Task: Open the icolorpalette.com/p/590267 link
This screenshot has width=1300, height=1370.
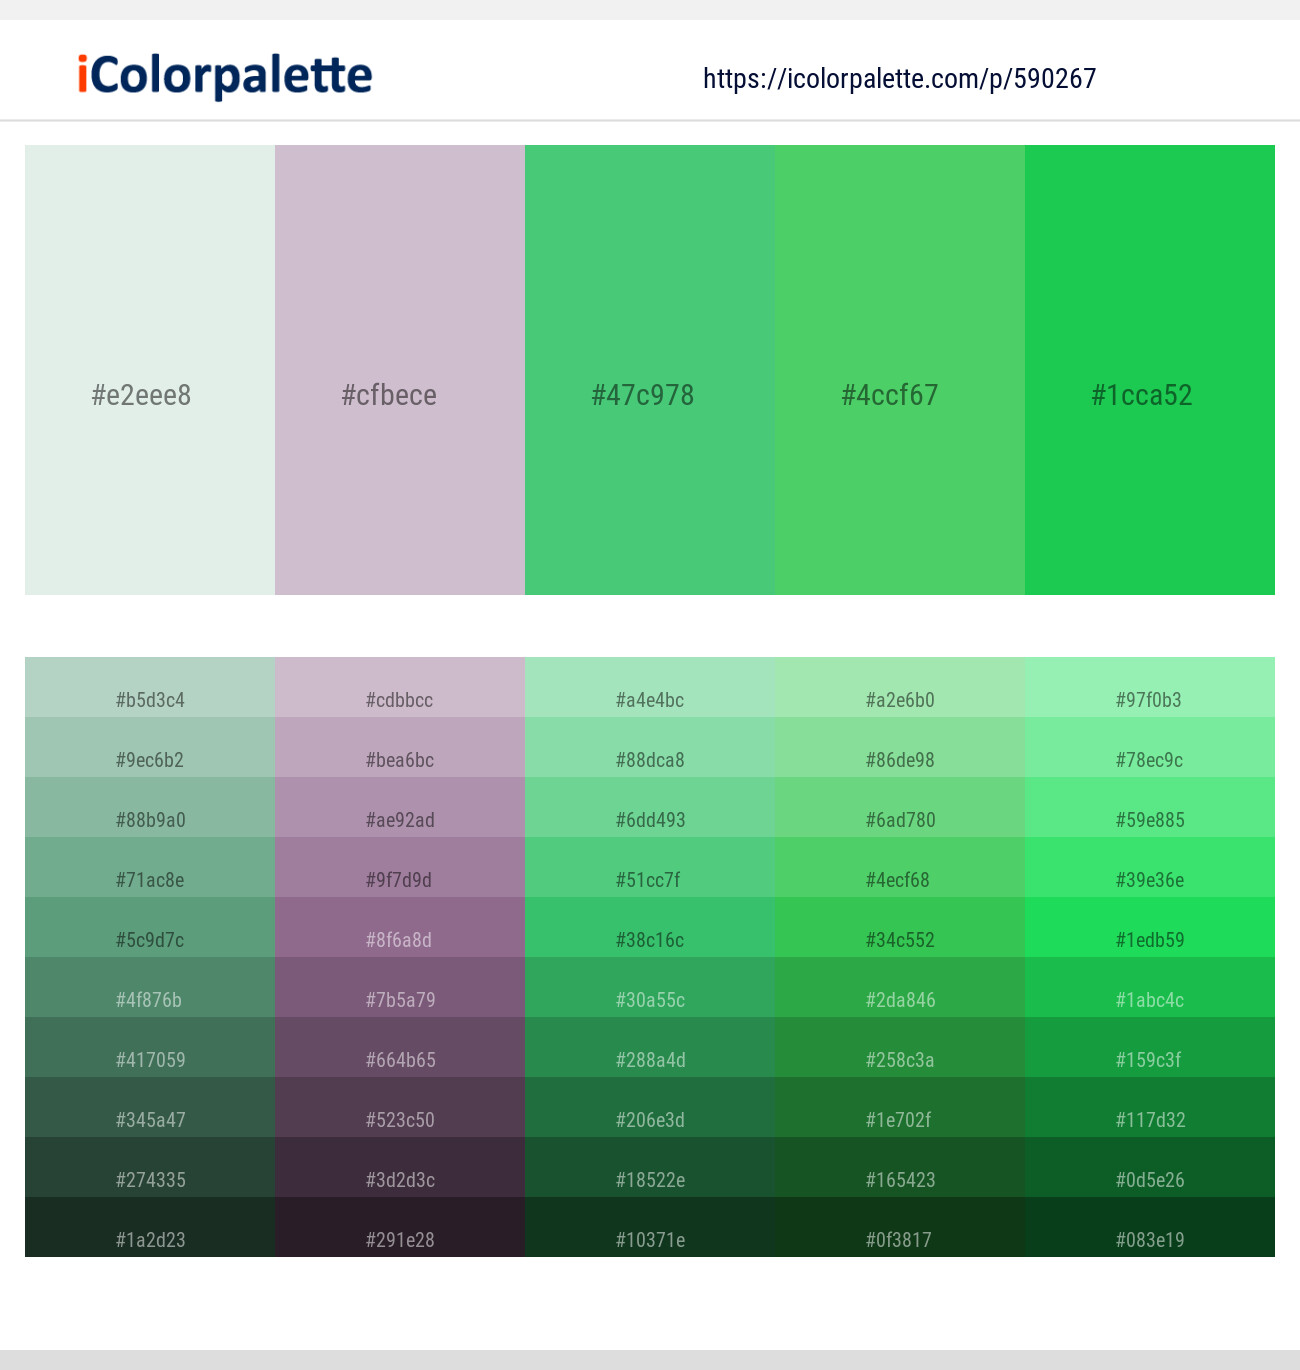Action: point(899,79)
